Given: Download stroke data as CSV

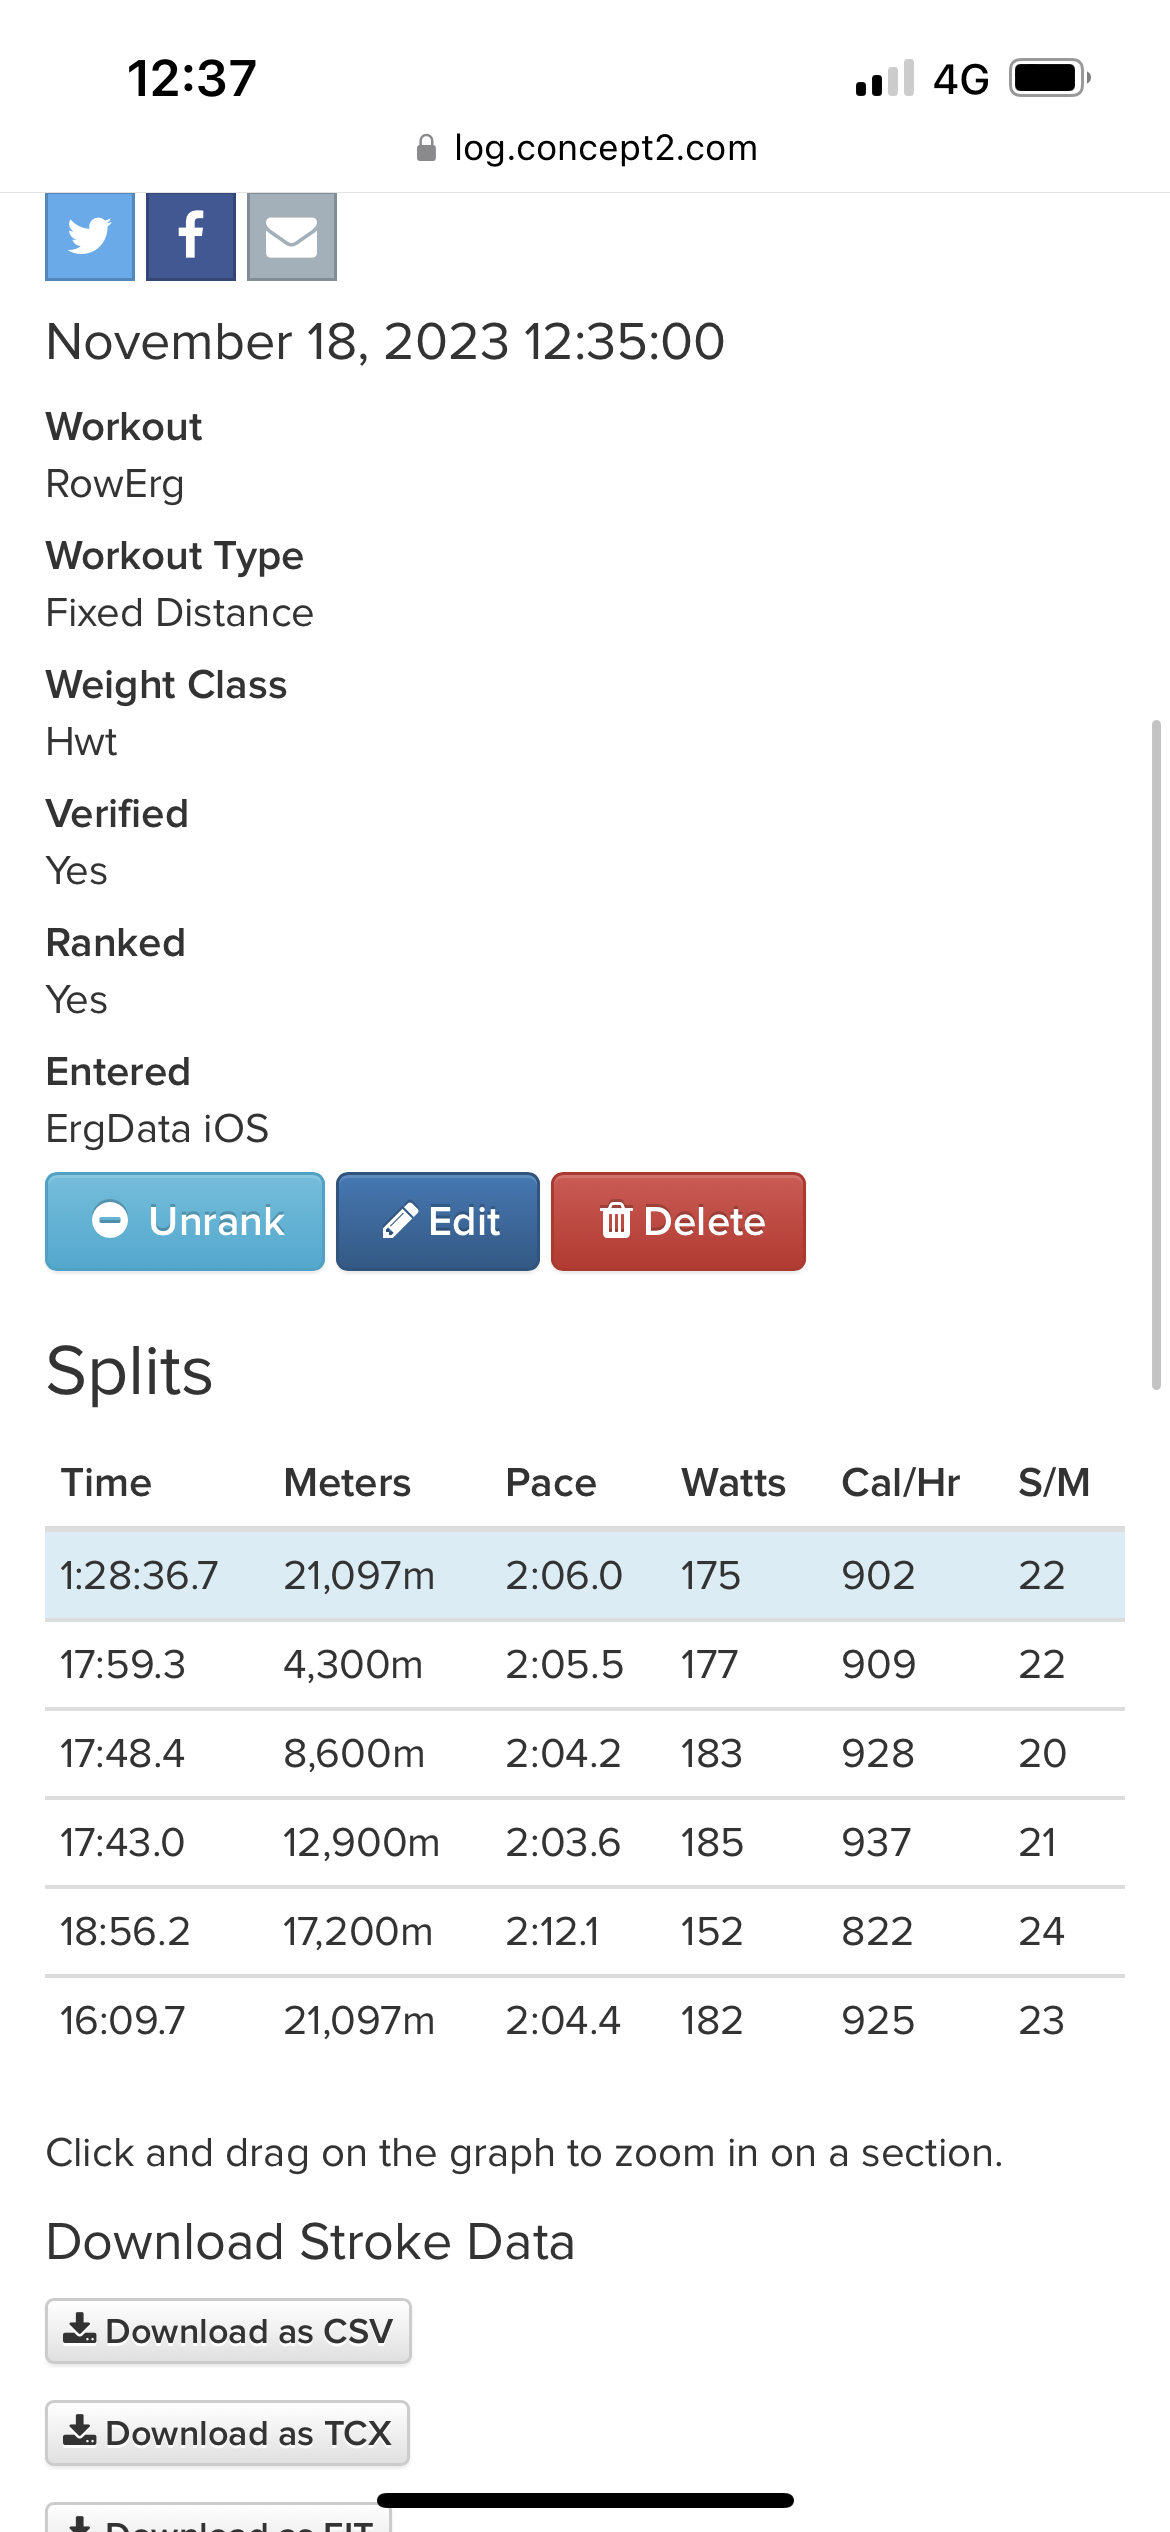Looking at the screenshot, I should [228, 2331].
